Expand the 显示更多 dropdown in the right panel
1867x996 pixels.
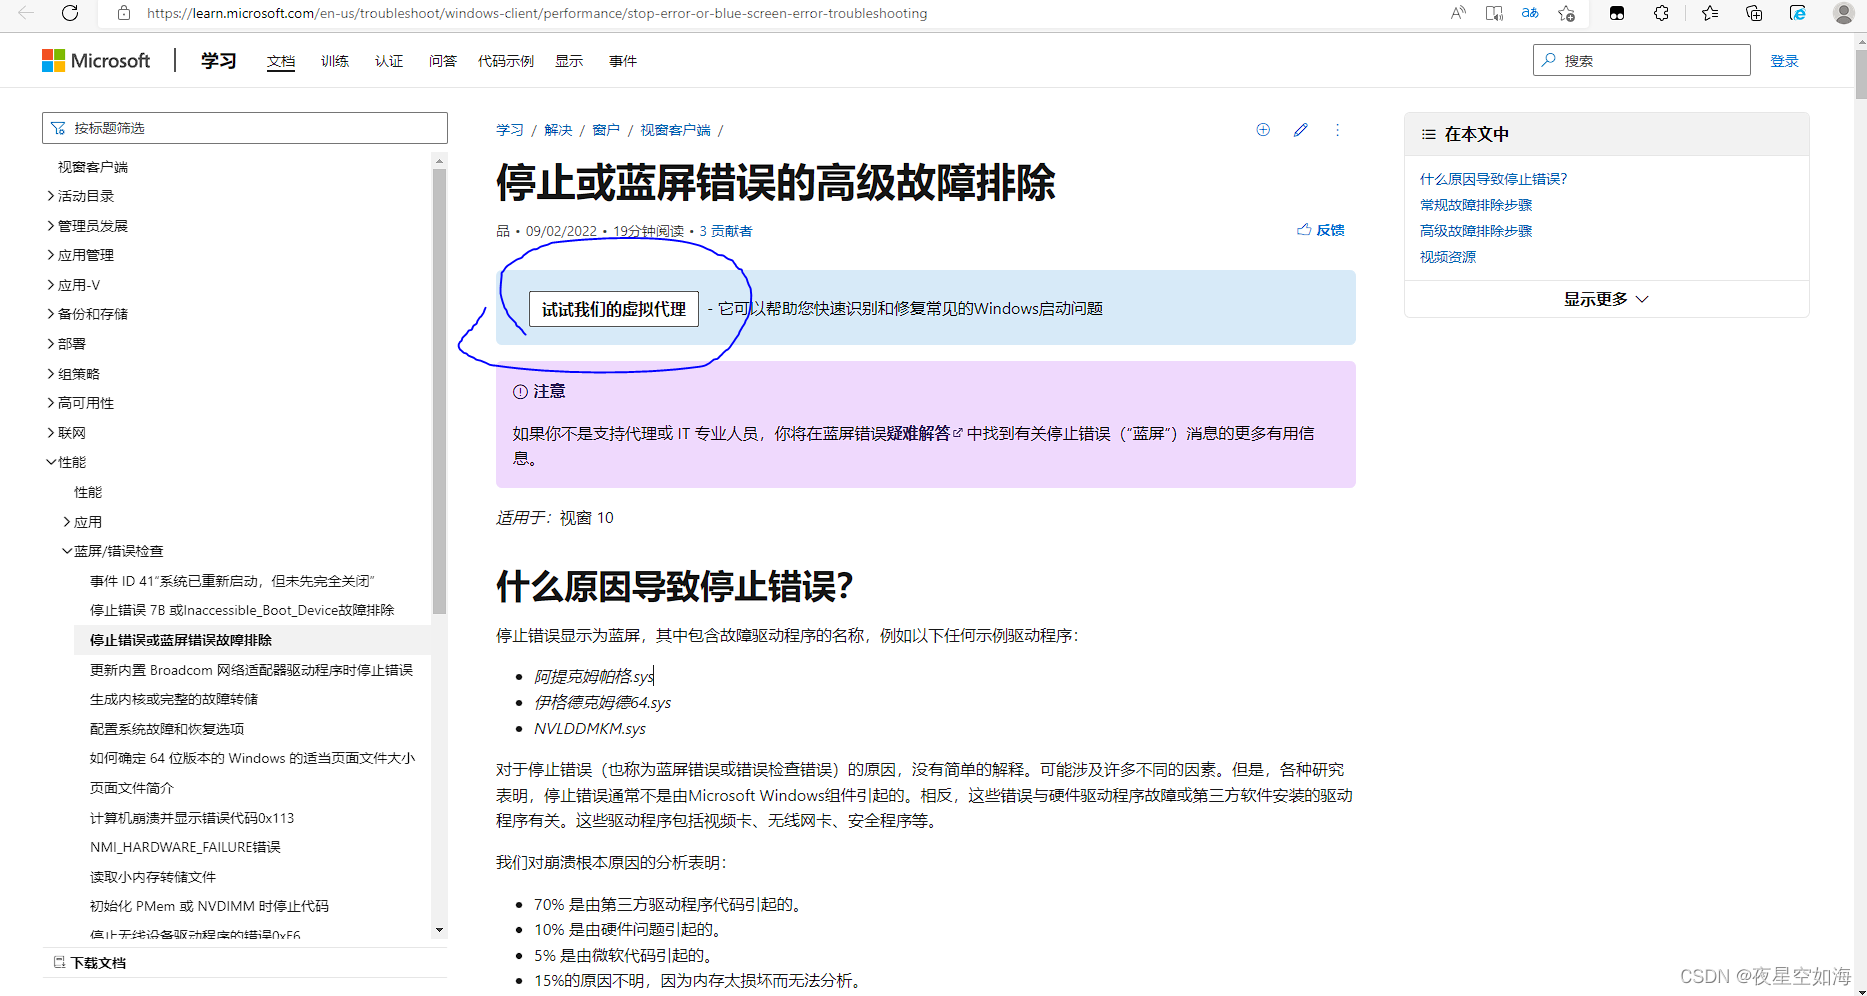click(x=1605, y=298)
